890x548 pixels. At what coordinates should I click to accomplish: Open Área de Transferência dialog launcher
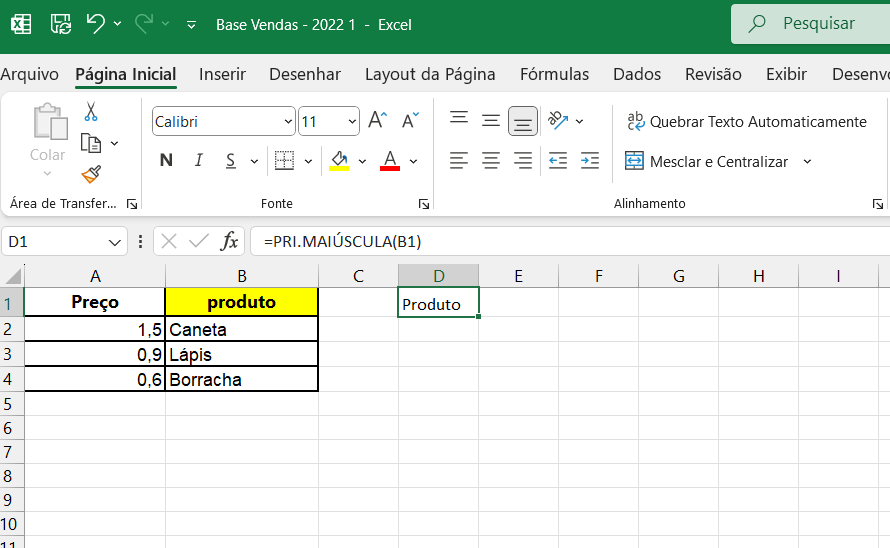point(132,204)
